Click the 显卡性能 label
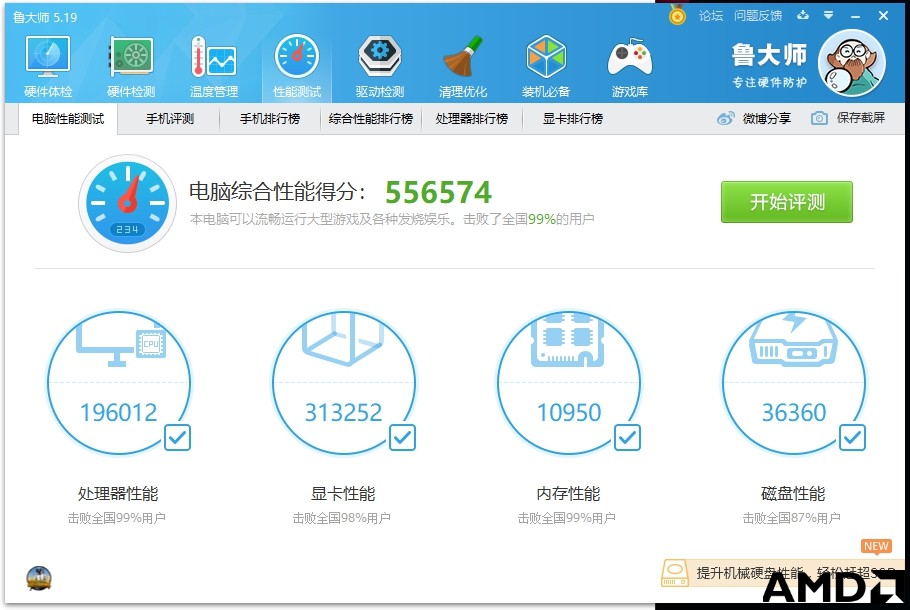Image resolution: width=910 pixels, height=610 pixels. click(343, 494)
